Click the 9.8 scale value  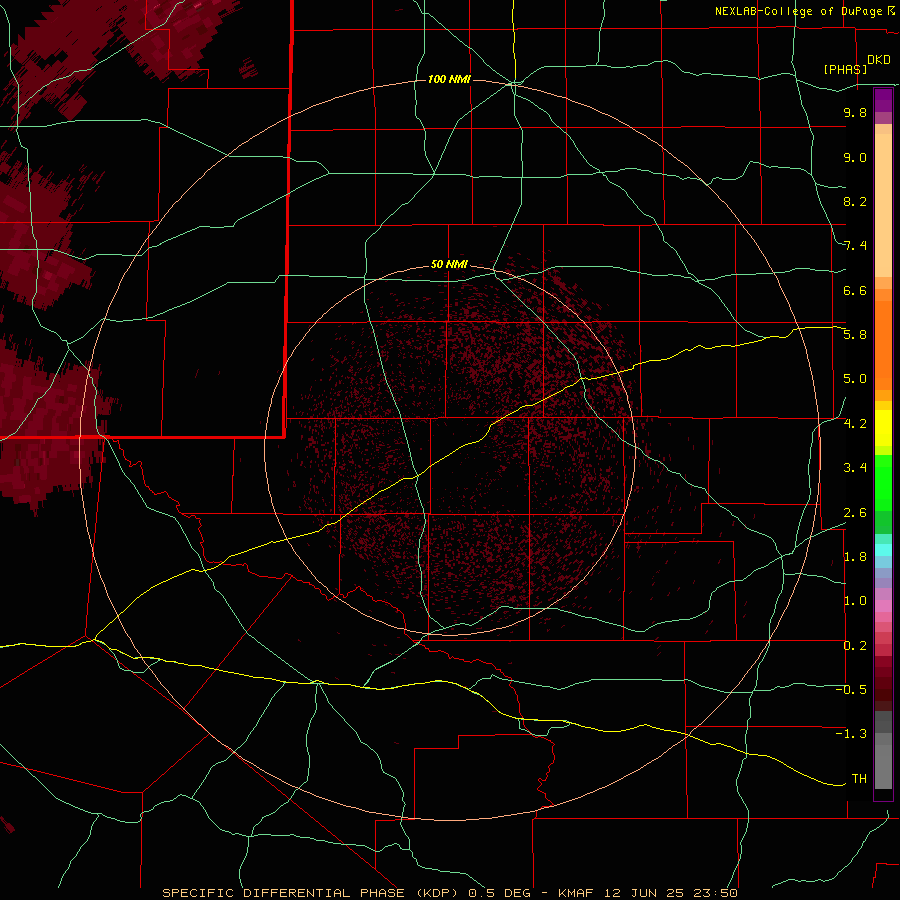click(x=855, y=112)
